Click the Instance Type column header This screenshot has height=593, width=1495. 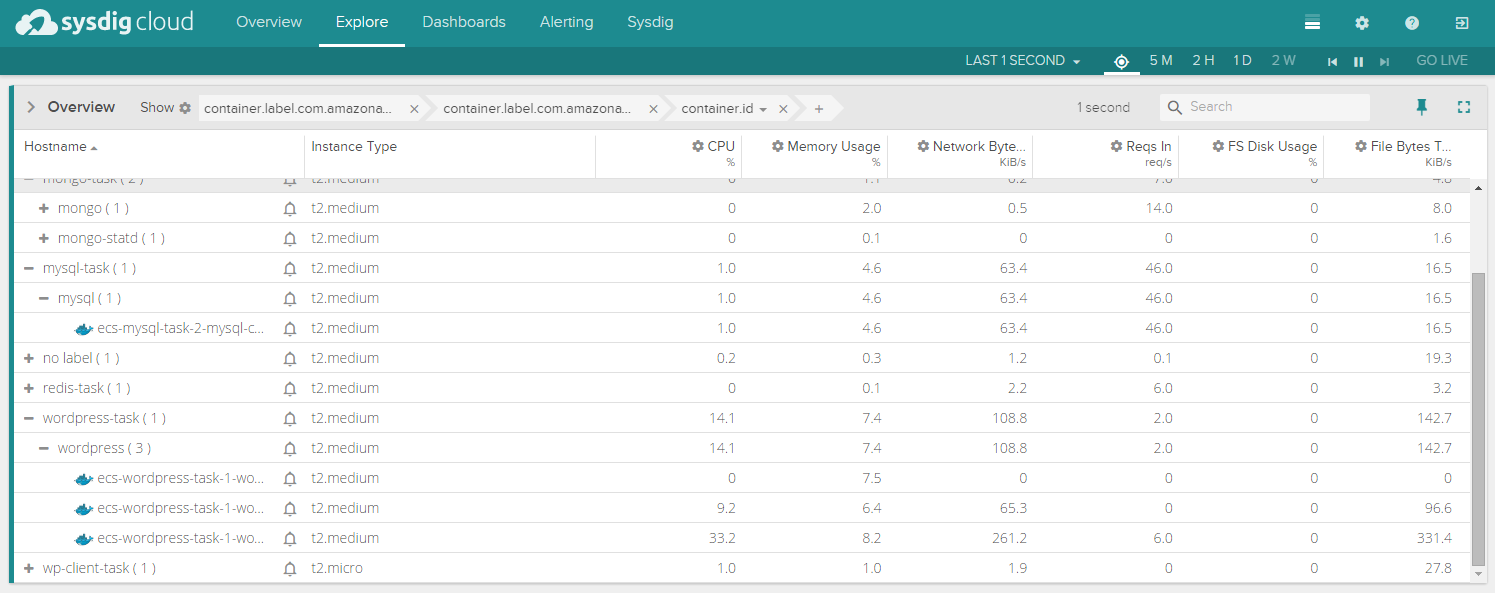[354, 147]
